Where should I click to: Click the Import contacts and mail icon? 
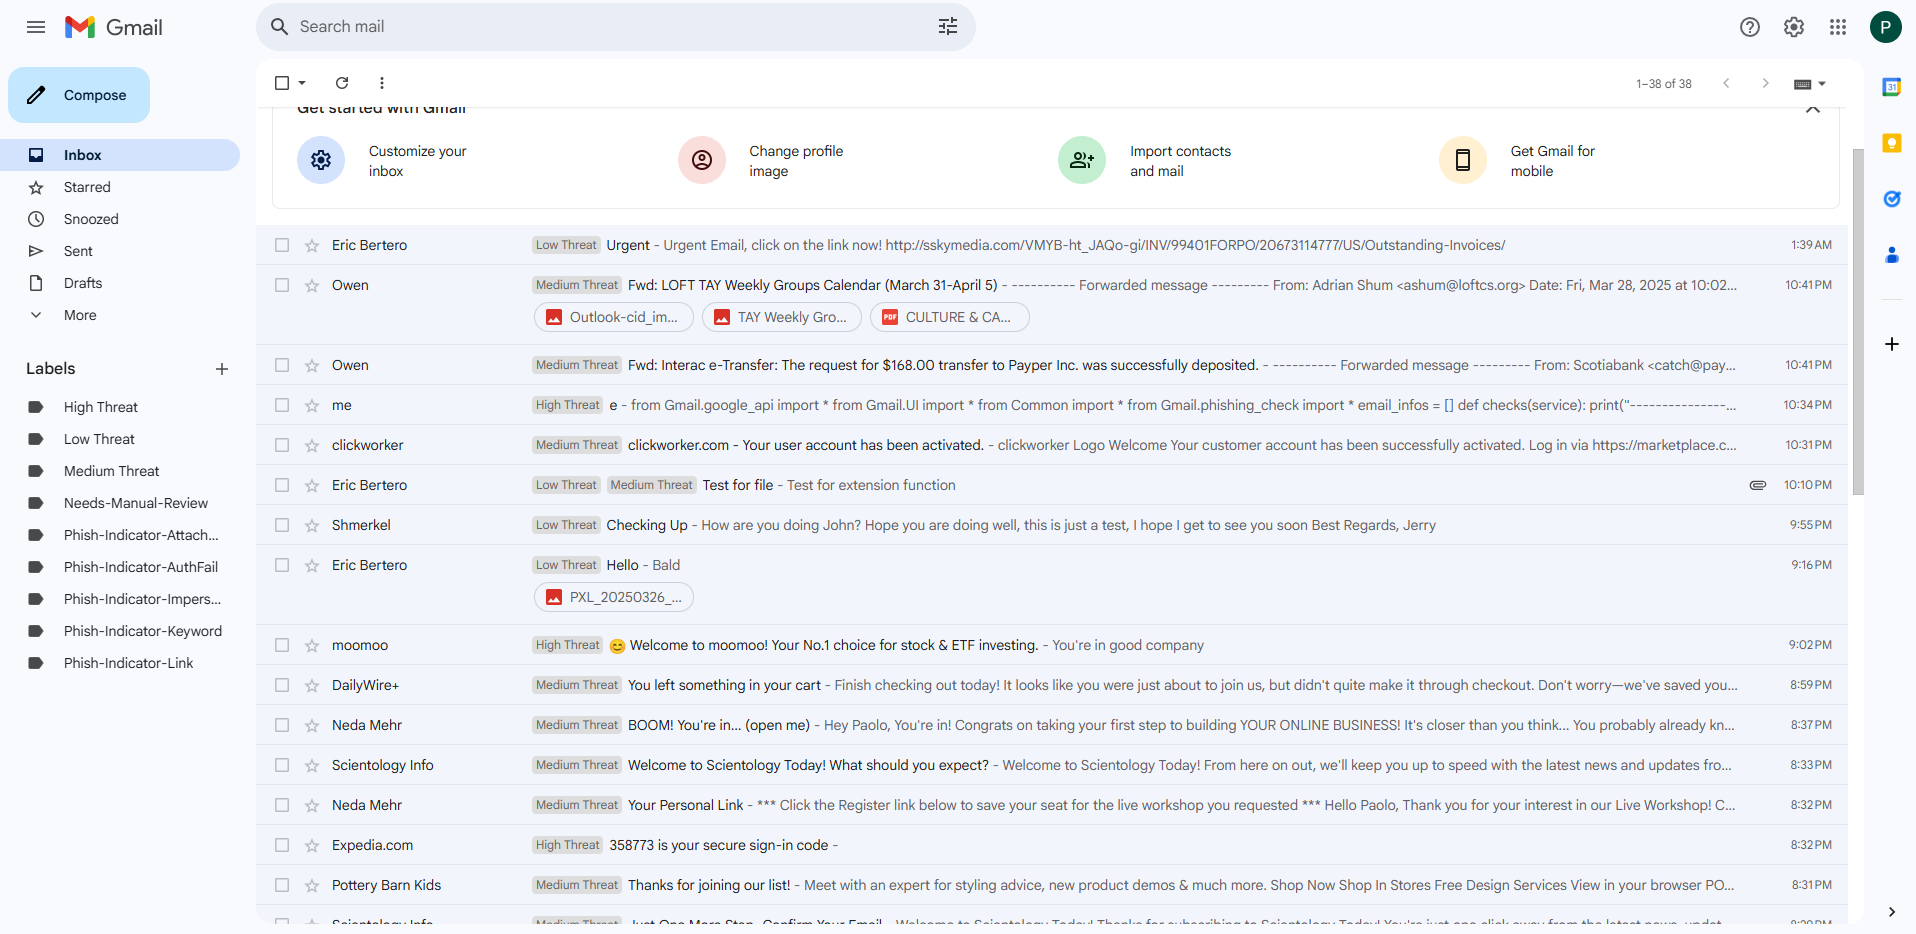pyautogui.click(x=1082, y=160)
